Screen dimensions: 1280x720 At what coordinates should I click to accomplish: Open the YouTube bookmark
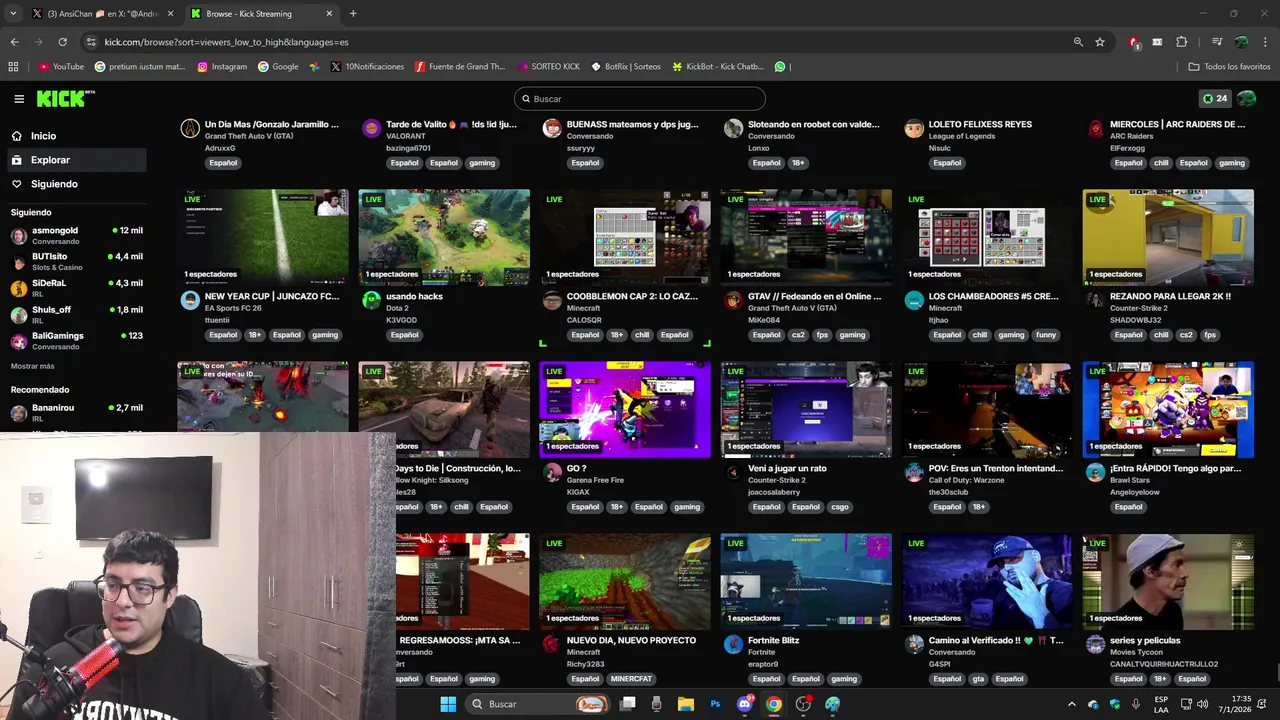coord(61,67)
